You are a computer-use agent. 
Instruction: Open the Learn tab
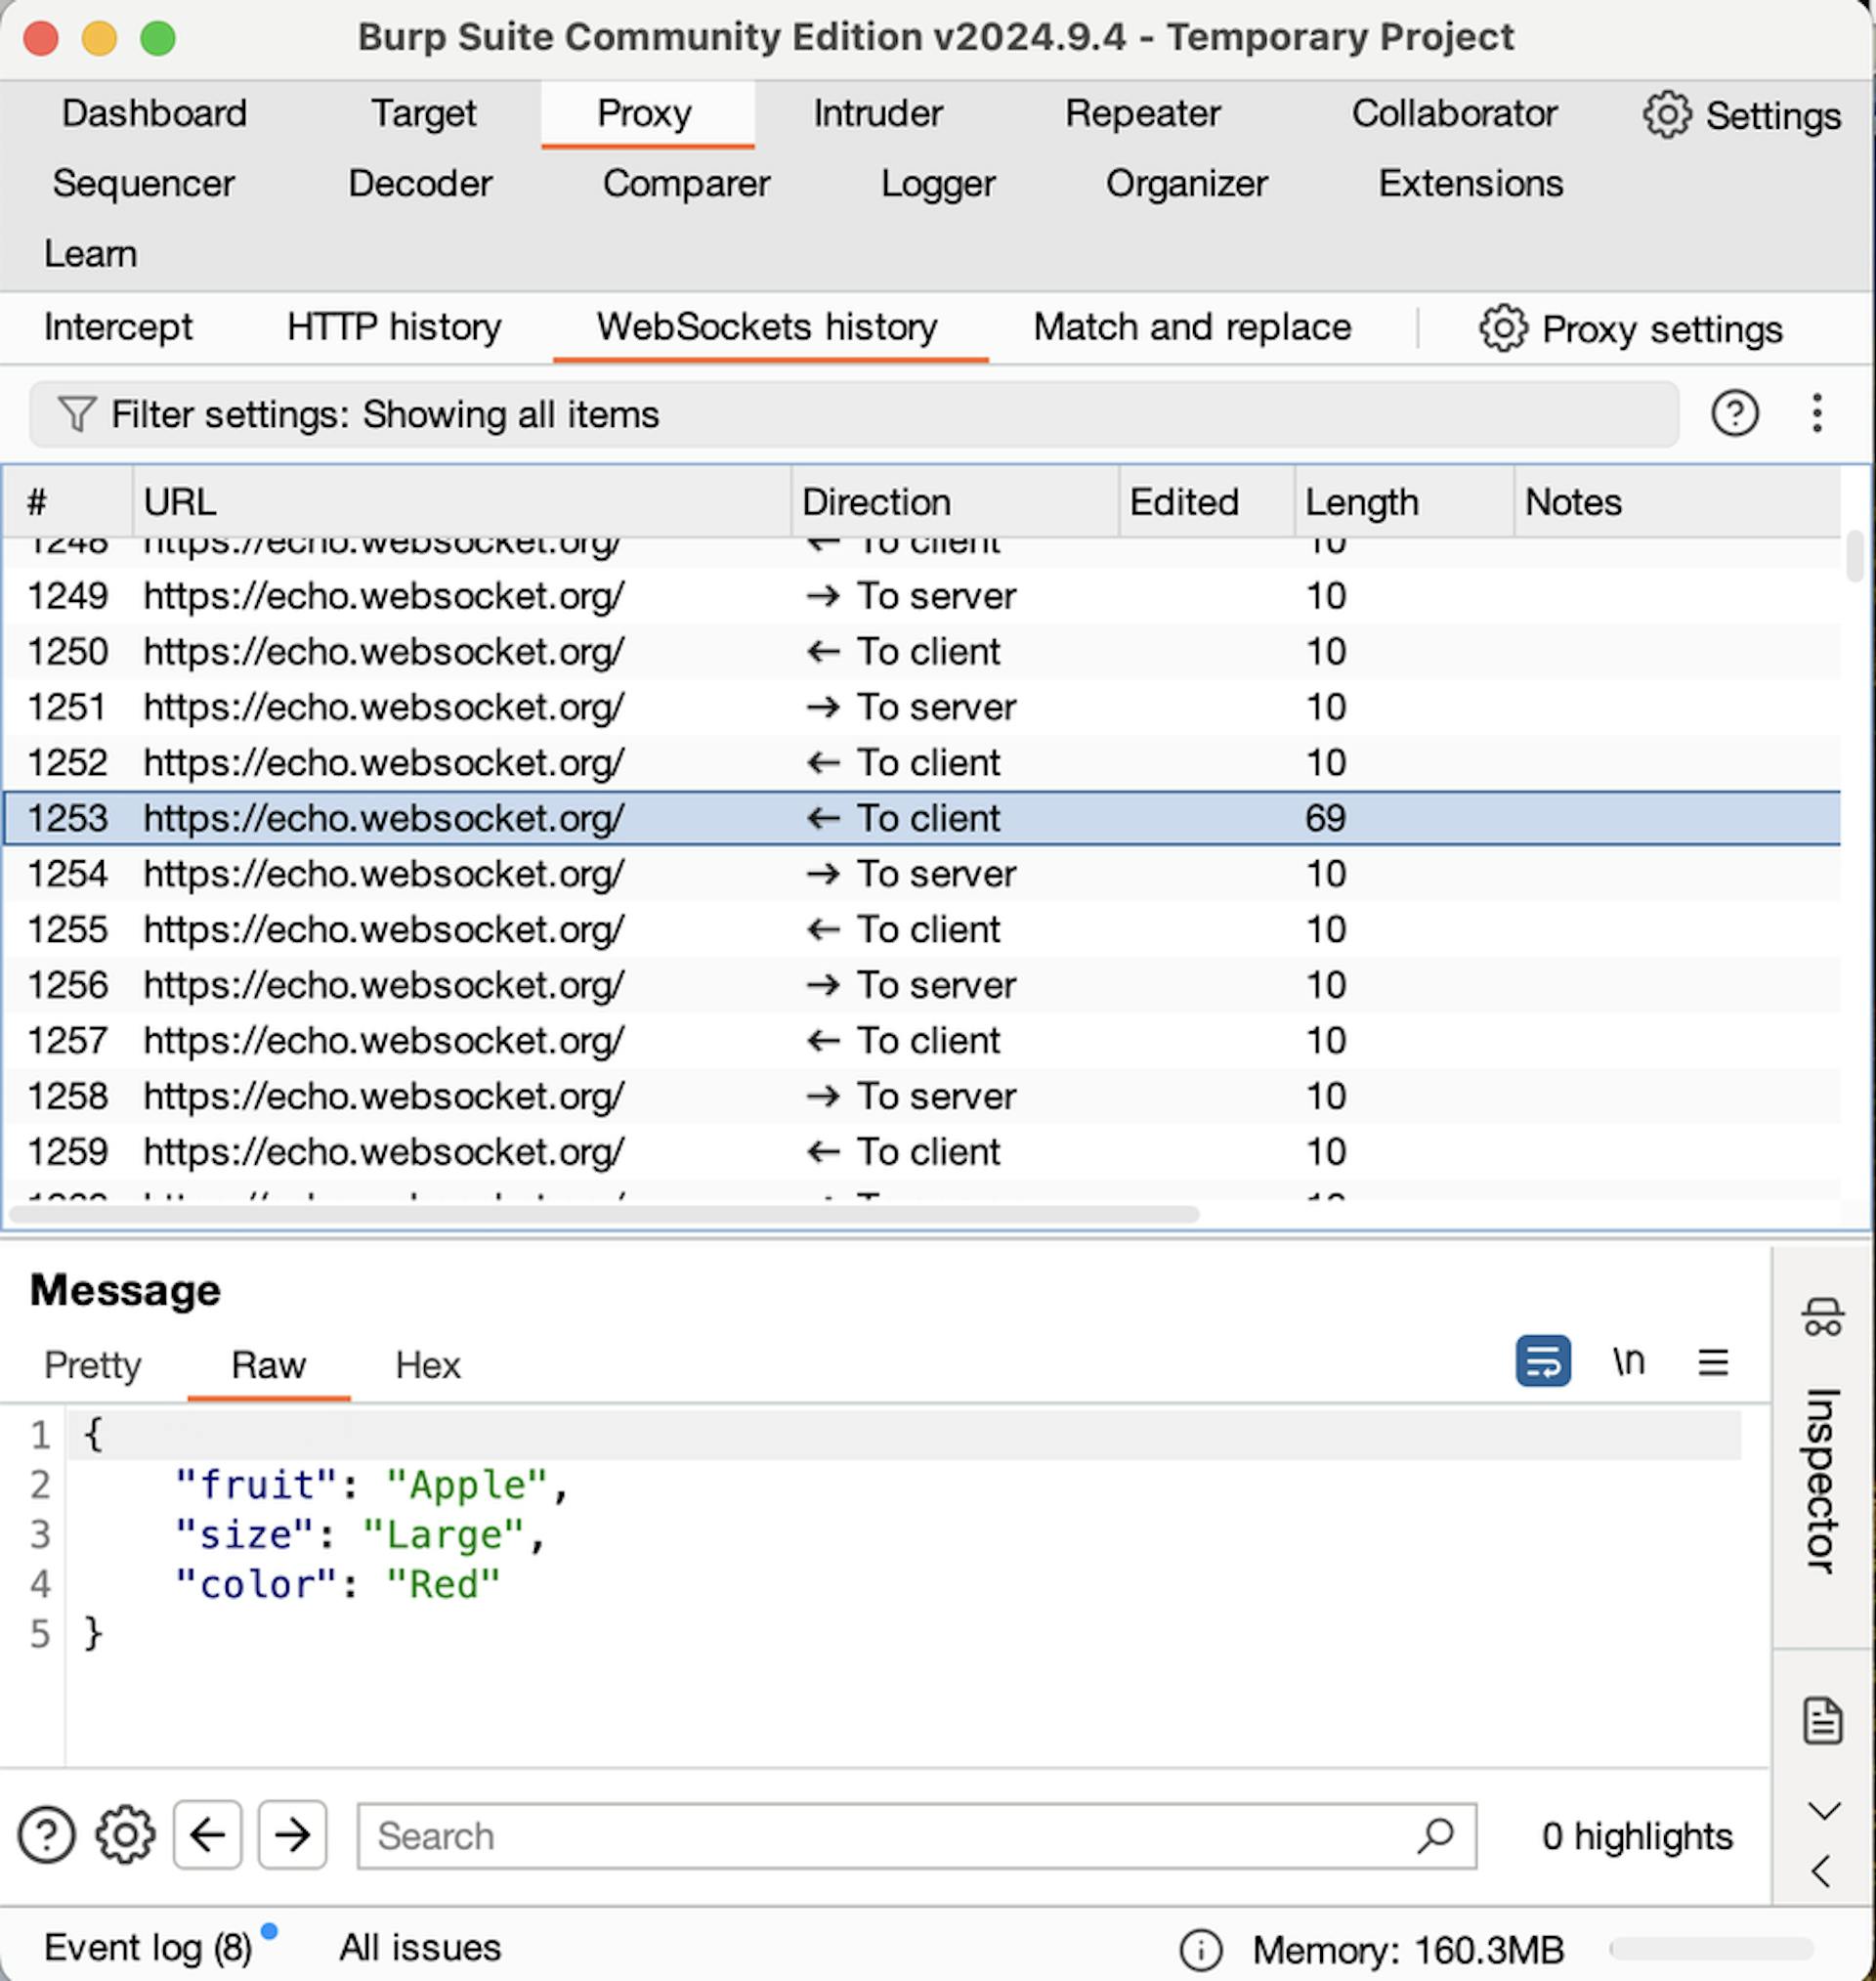pos(90,254)
